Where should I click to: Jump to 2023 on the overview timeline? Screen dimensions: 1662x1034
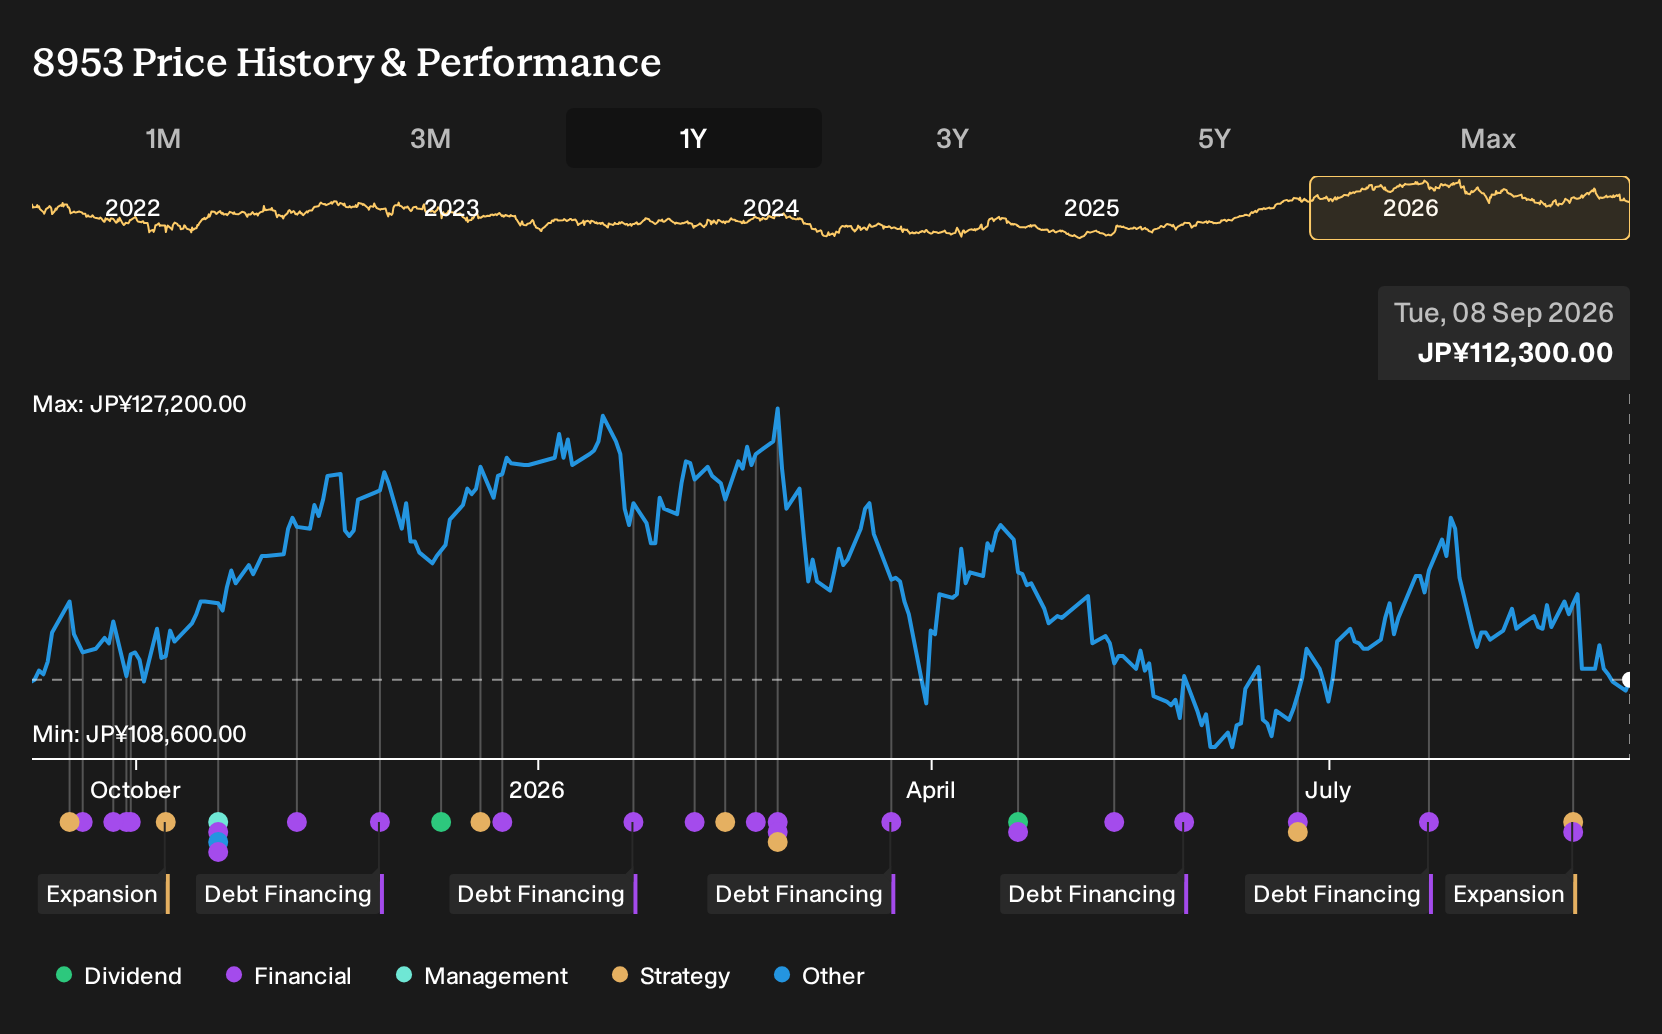click(x=452, y=208)
